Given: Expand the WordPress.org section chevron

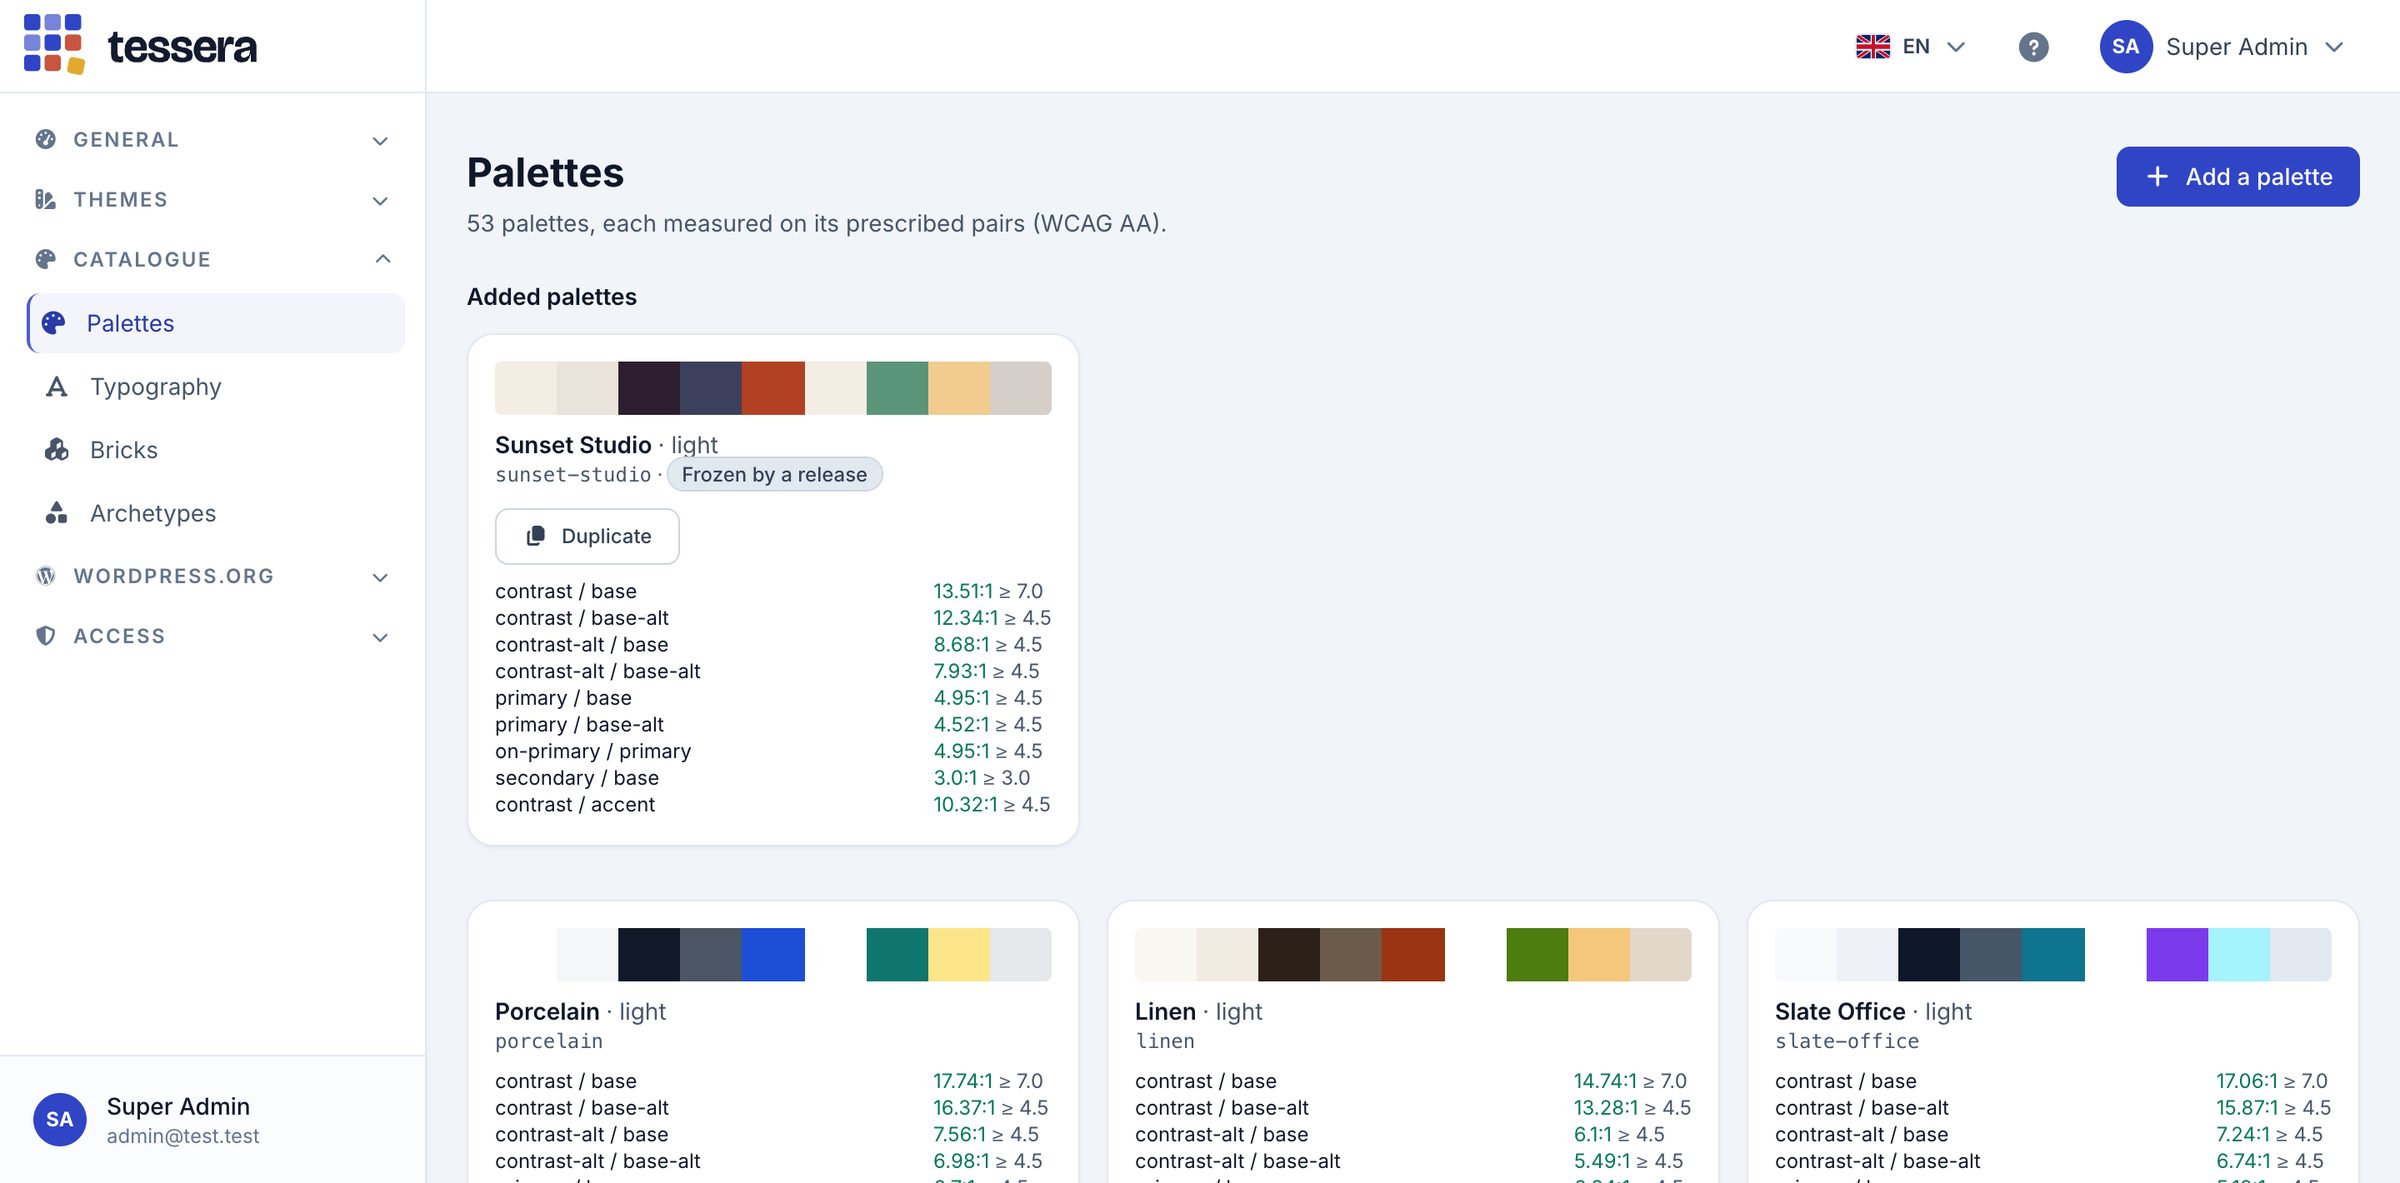Looking at the screenshot, I should [x=380, y=577].
